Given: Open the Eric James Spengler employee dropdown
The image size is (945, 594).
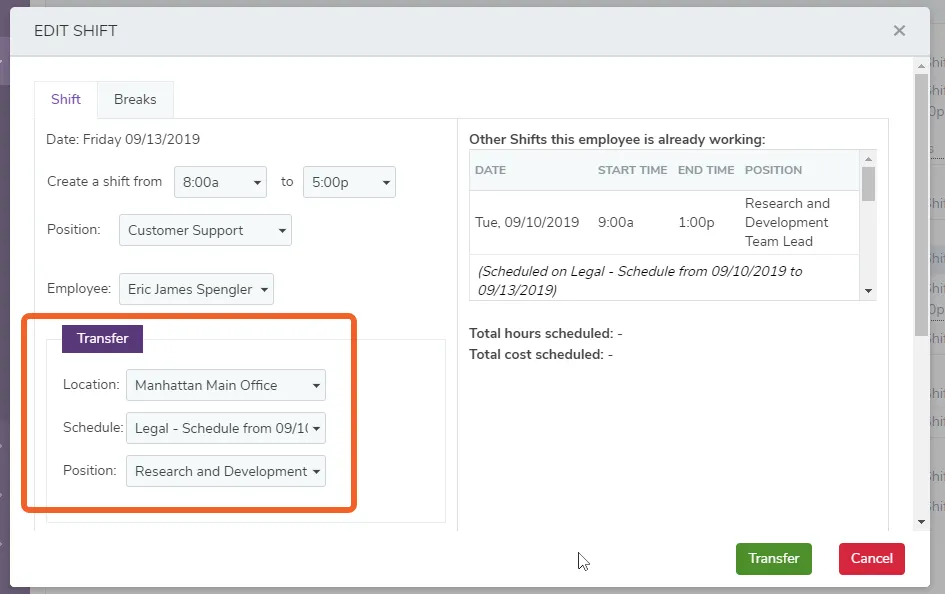Looking at the screenshot, I should 196,289.
